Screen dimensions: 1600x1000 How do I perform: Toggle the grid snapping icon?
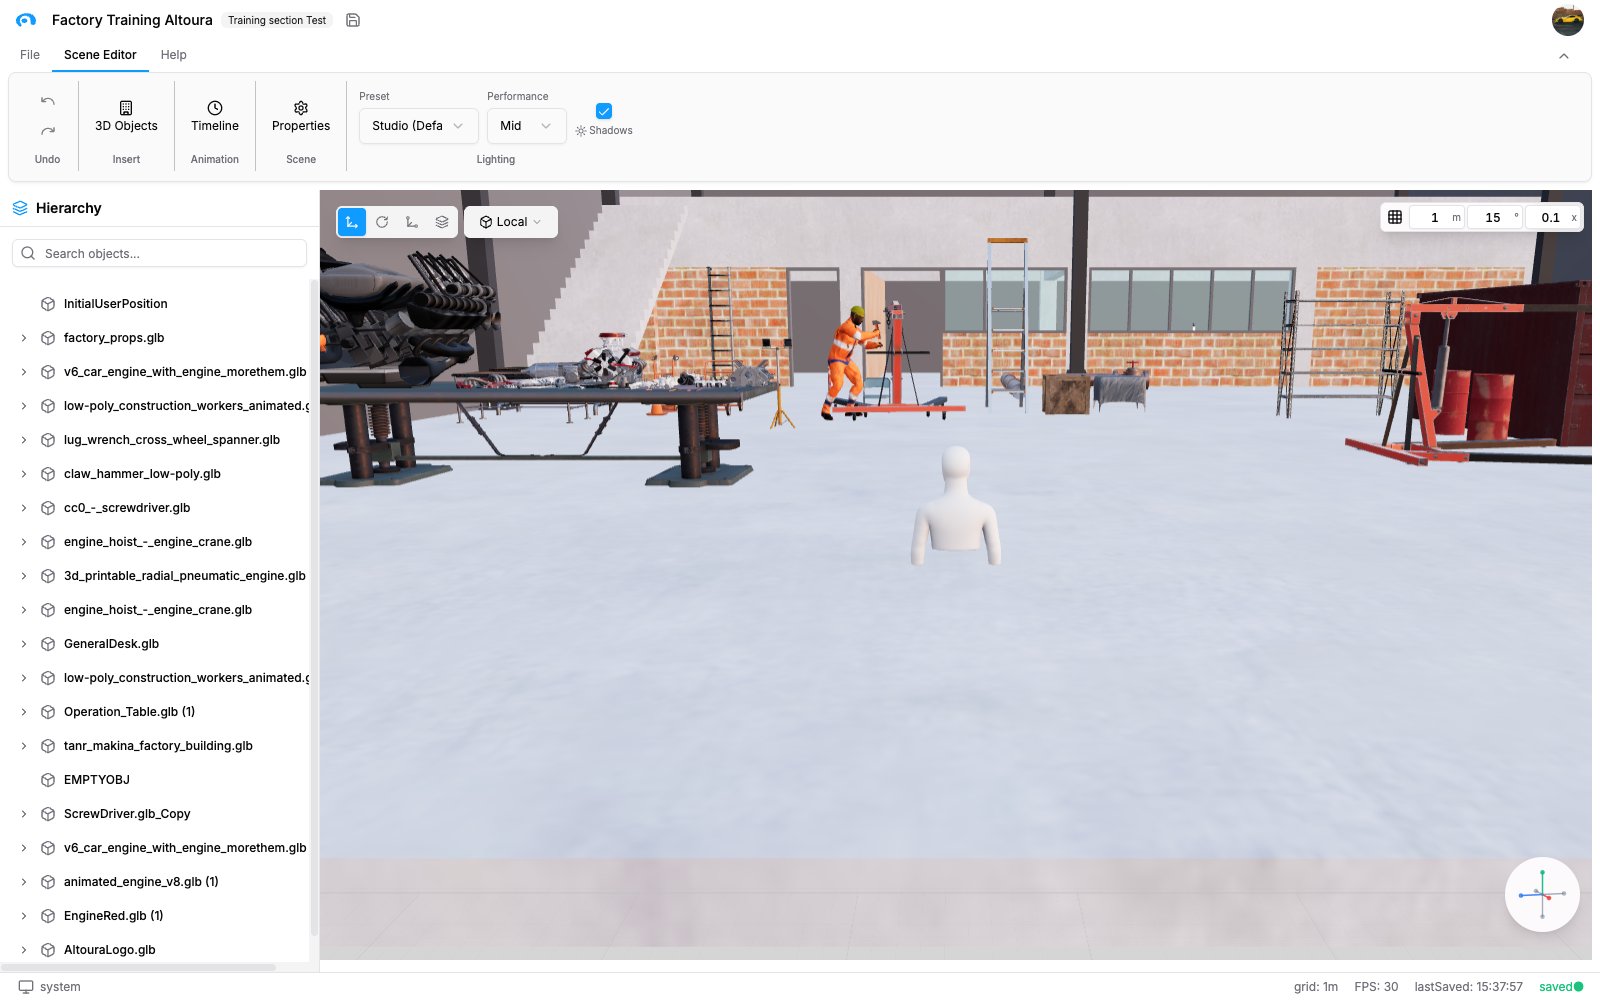tap(1395, 217)
